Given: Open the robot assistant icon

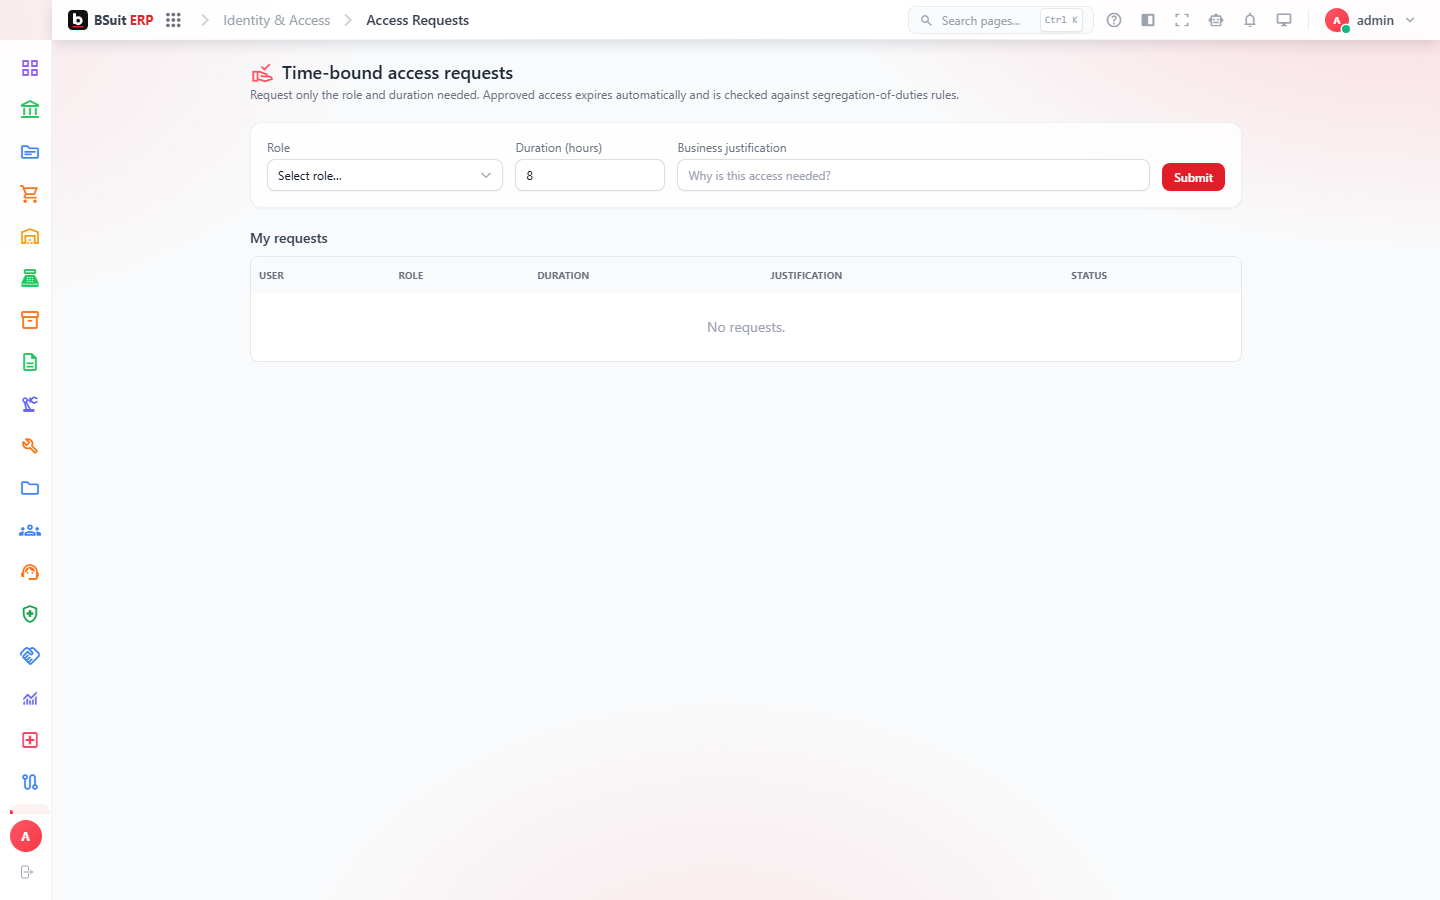Looking at the screenshot, I should (x=1216, y=20).
